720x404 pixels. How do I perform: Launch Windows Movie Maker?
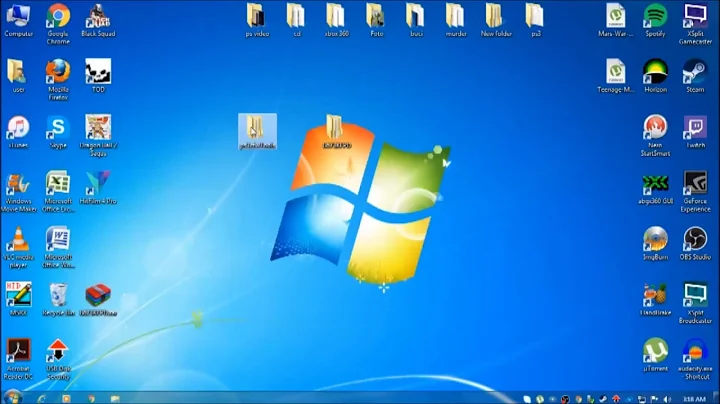click(18, 192)
